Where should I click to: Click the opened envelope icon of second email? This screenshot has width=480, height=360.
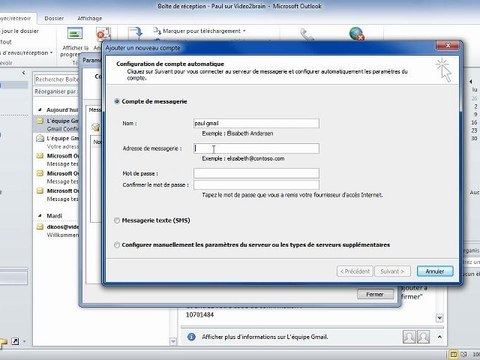(x=40, y=138)
